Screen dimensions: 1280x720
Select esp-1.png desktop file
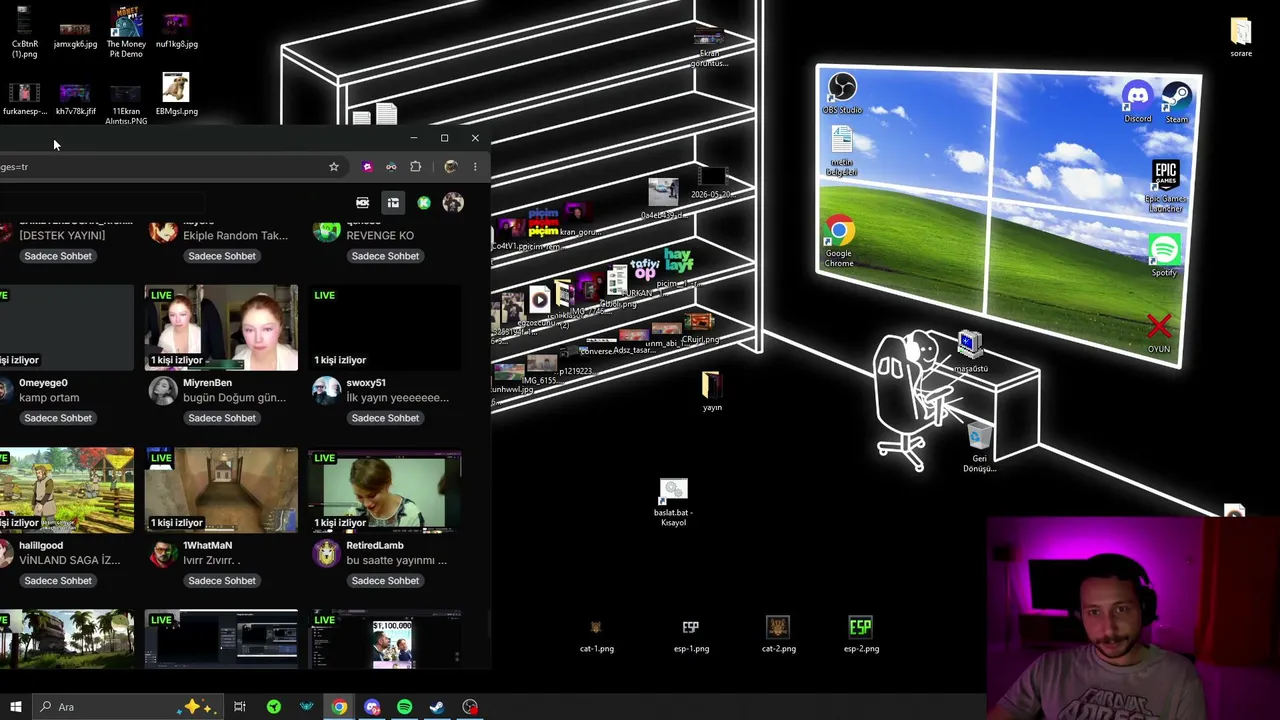pyautogui.click(x=691, y=636)
